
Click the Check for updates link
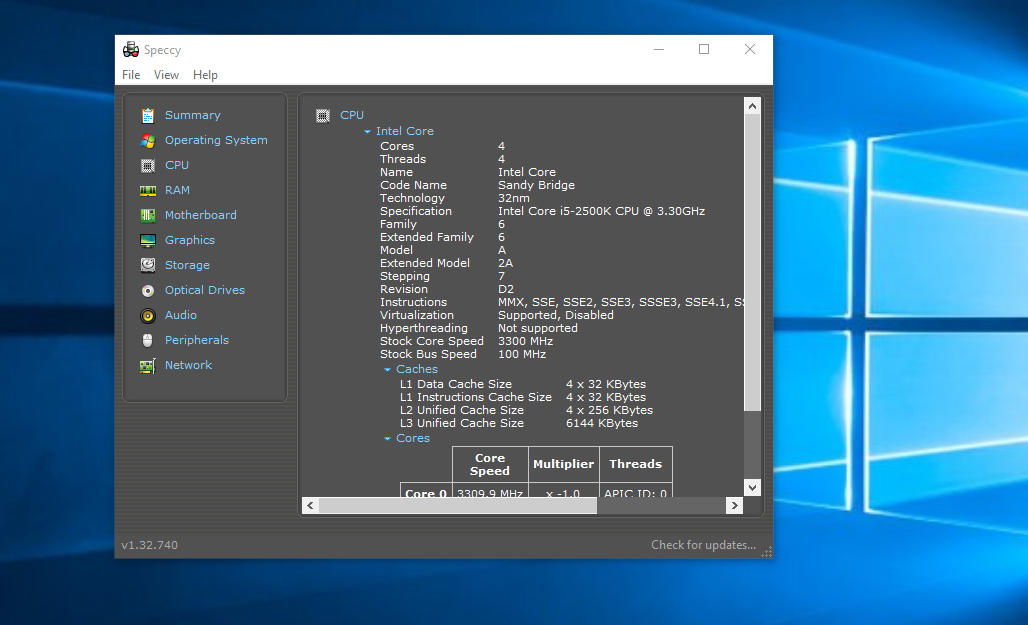coord(703,545)
